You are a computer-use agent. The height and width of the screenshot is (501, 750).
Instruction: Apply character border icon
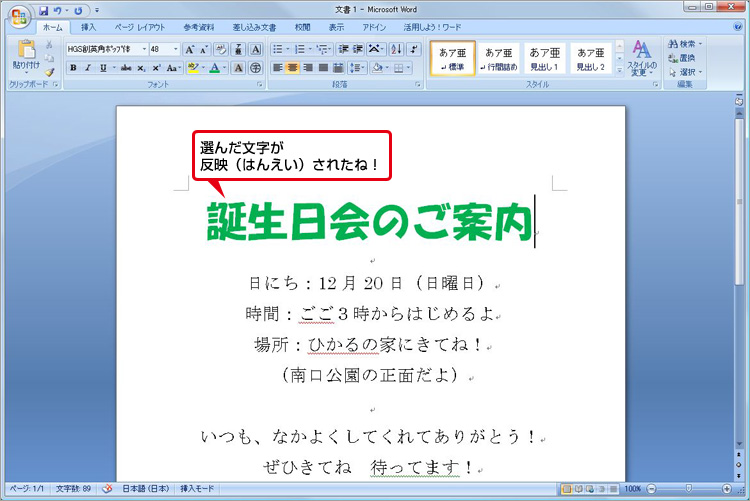[x=256, y=49]
